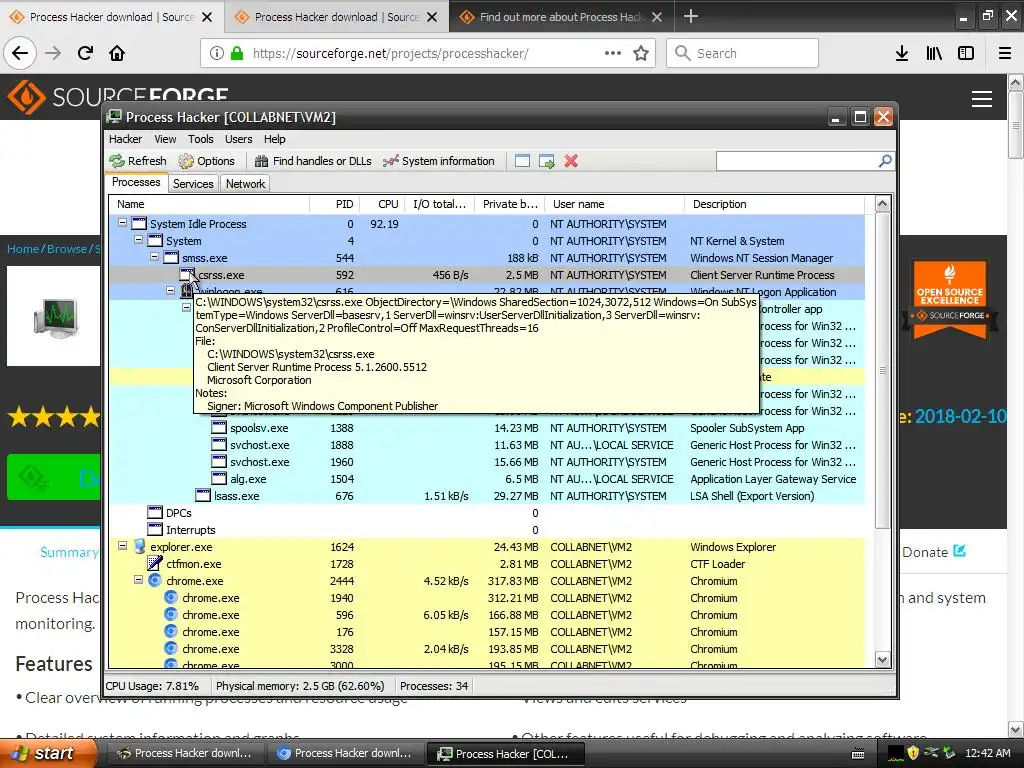Open Find handles or DLLs
This screenshot has height=768, width=1024.
coord(313,161)
